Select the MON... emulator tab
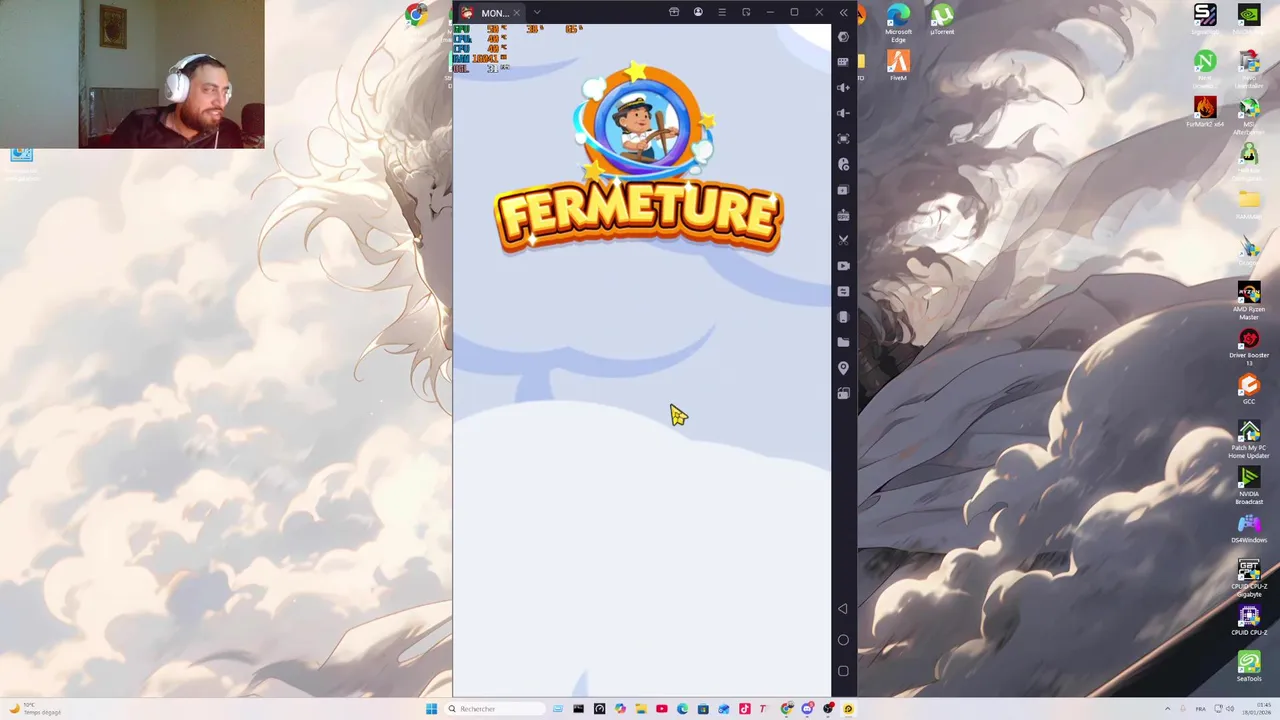This screenshot has height=720, width=1280. pos(490,13)
